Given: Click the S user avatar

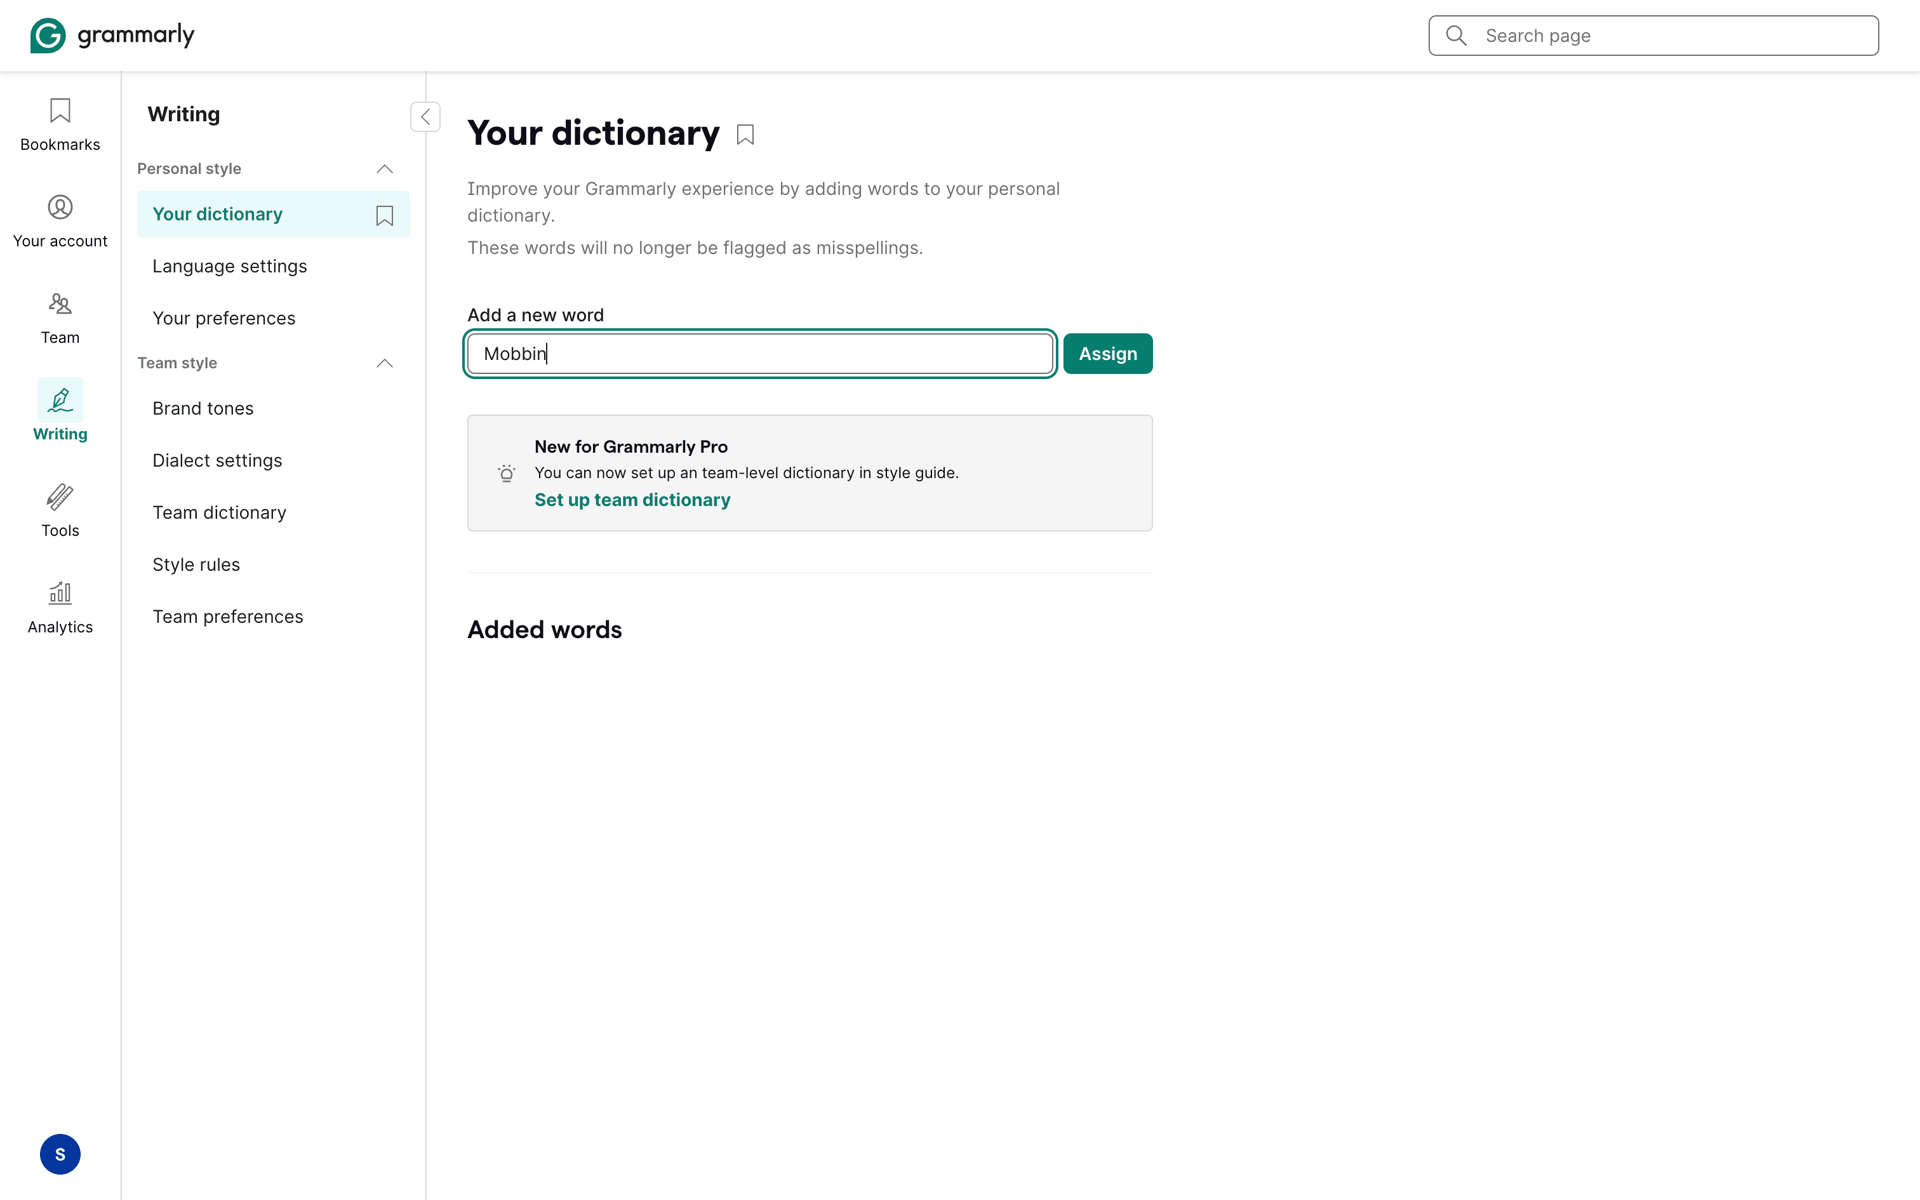Looking at the screenshot, I should click(60, 1154).
